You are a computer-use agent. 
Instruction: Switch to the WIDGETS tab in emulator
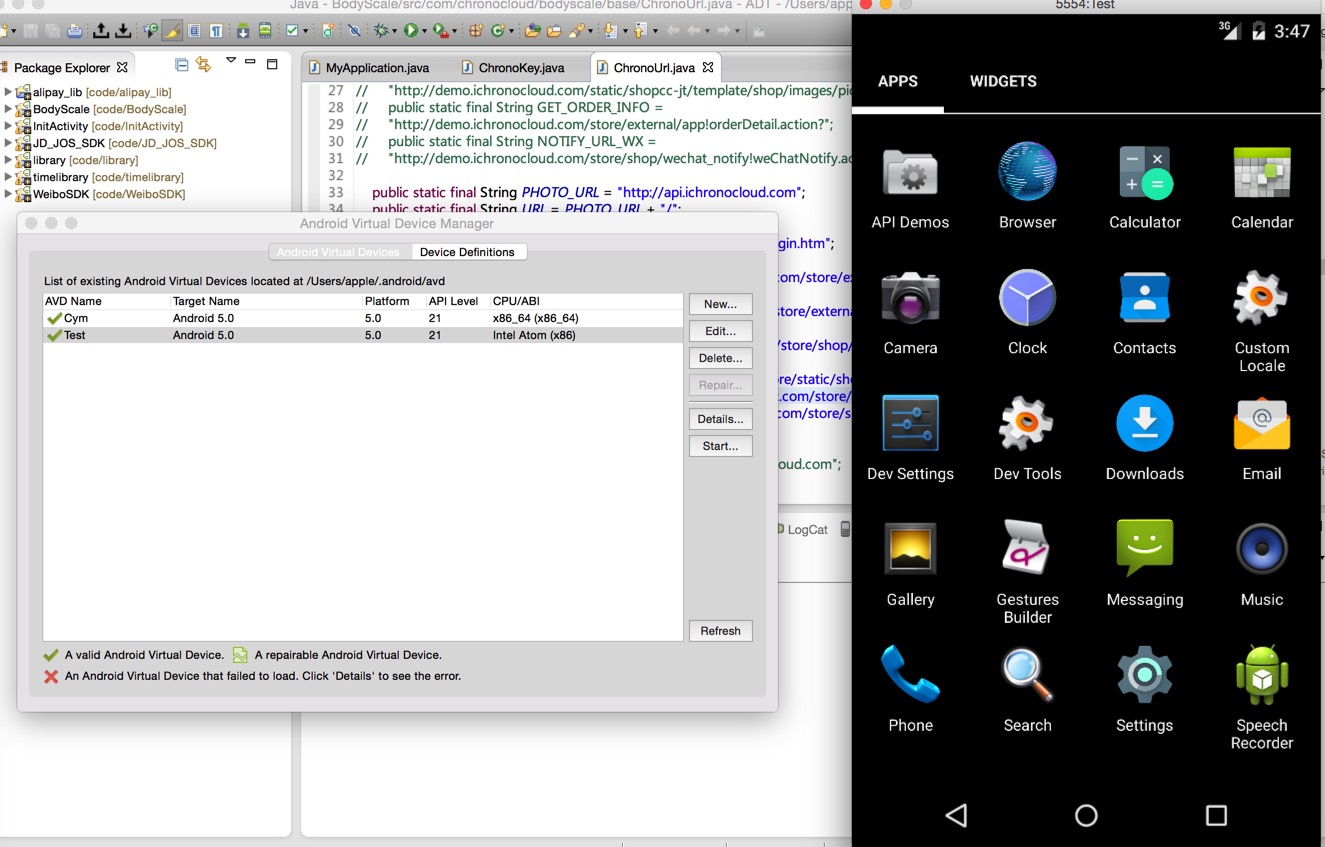[1003, 81]
